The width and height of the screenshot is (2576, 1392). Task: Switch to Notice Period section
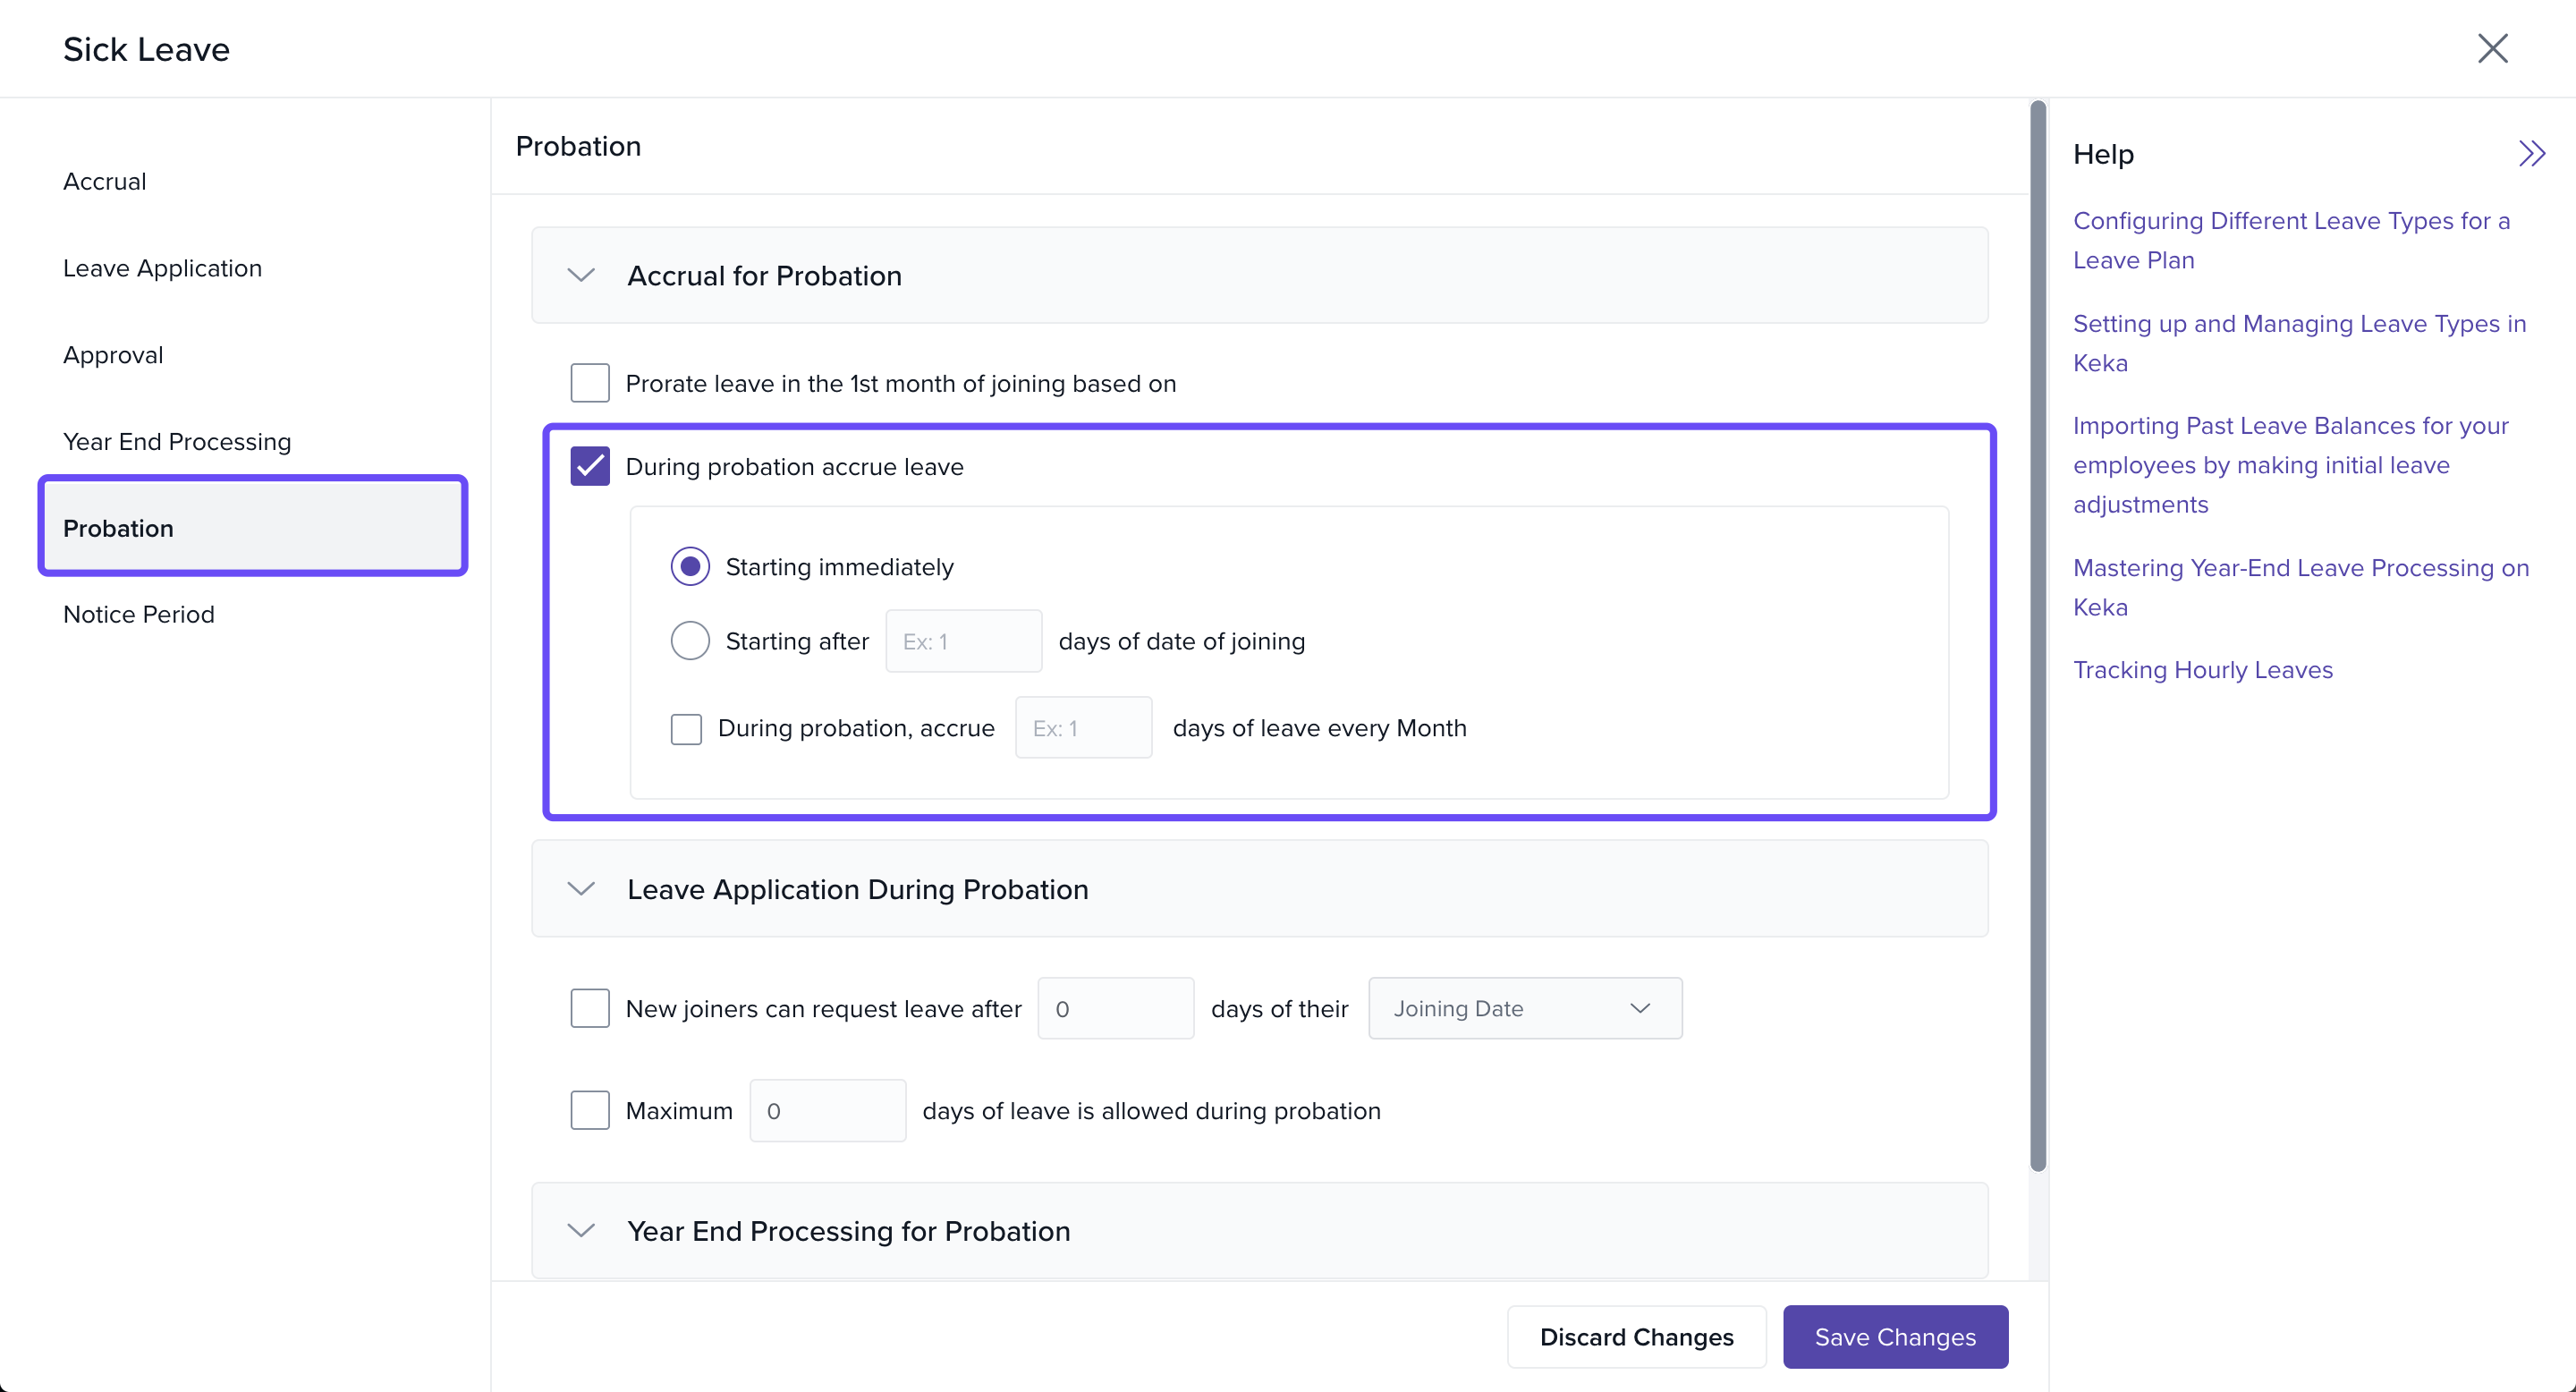click(x=139, y=615)
